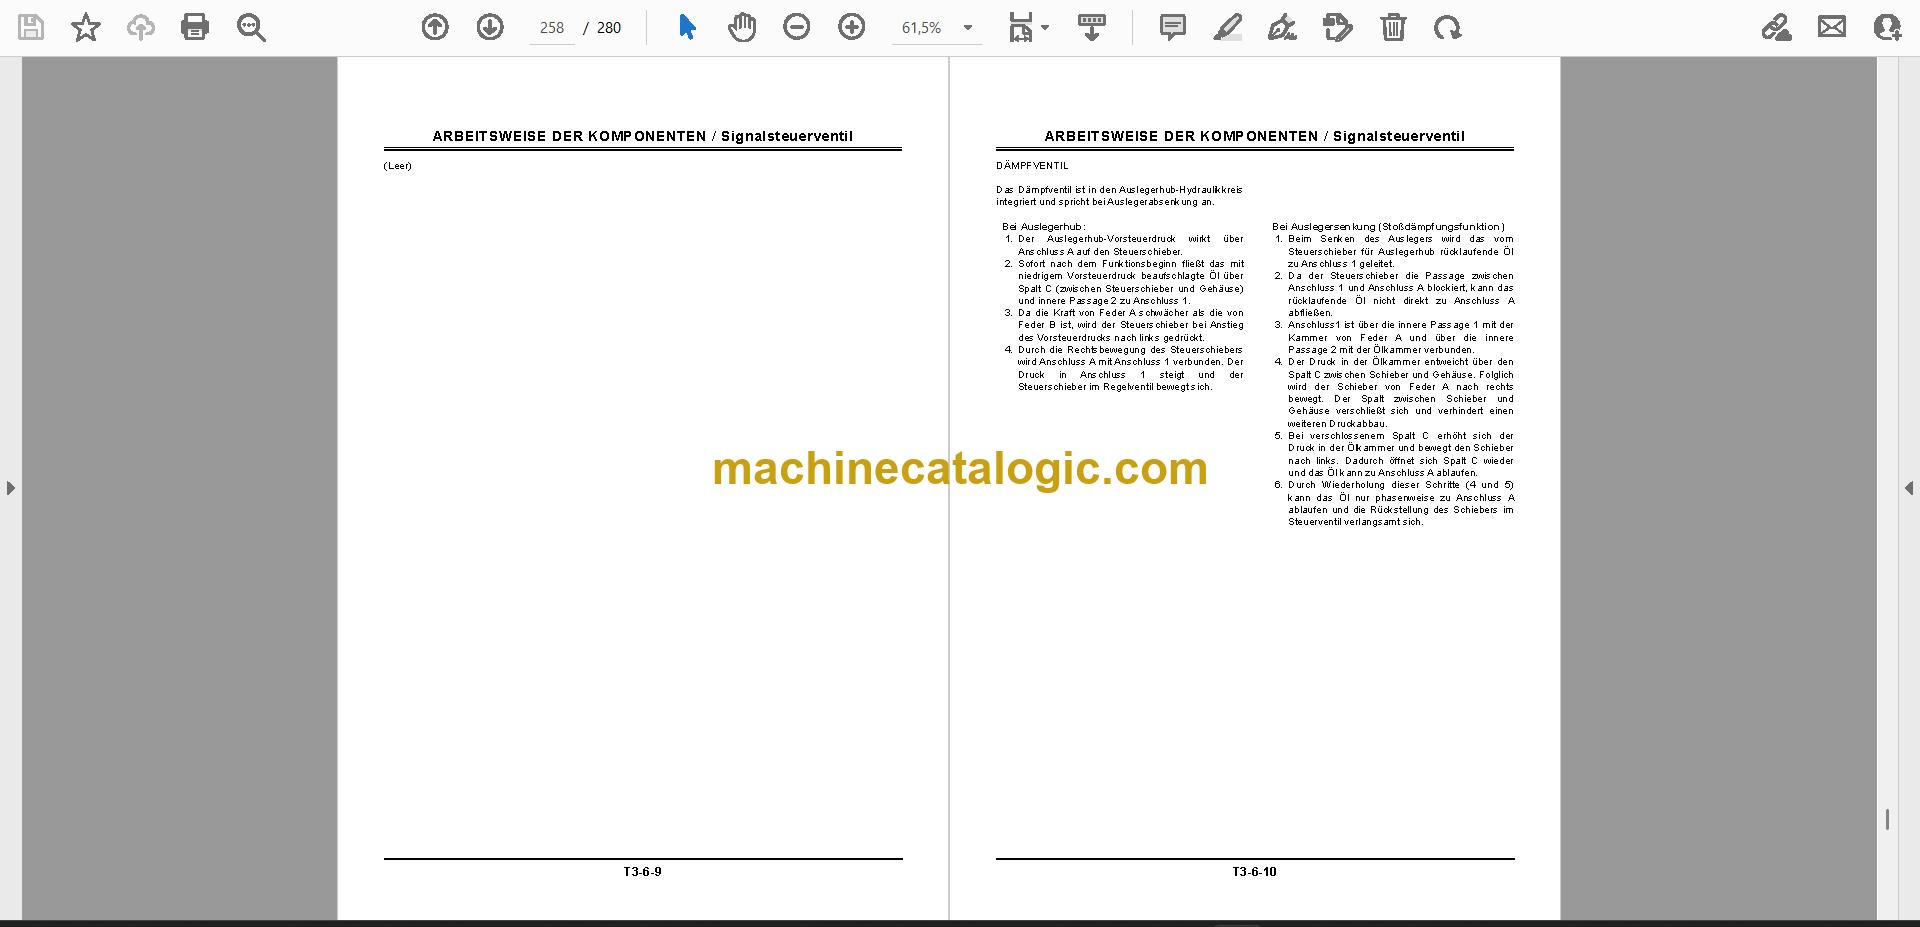Expand the left navigation pane arrow
This screenshot has height=927, width=1920.
click(10, 488)
